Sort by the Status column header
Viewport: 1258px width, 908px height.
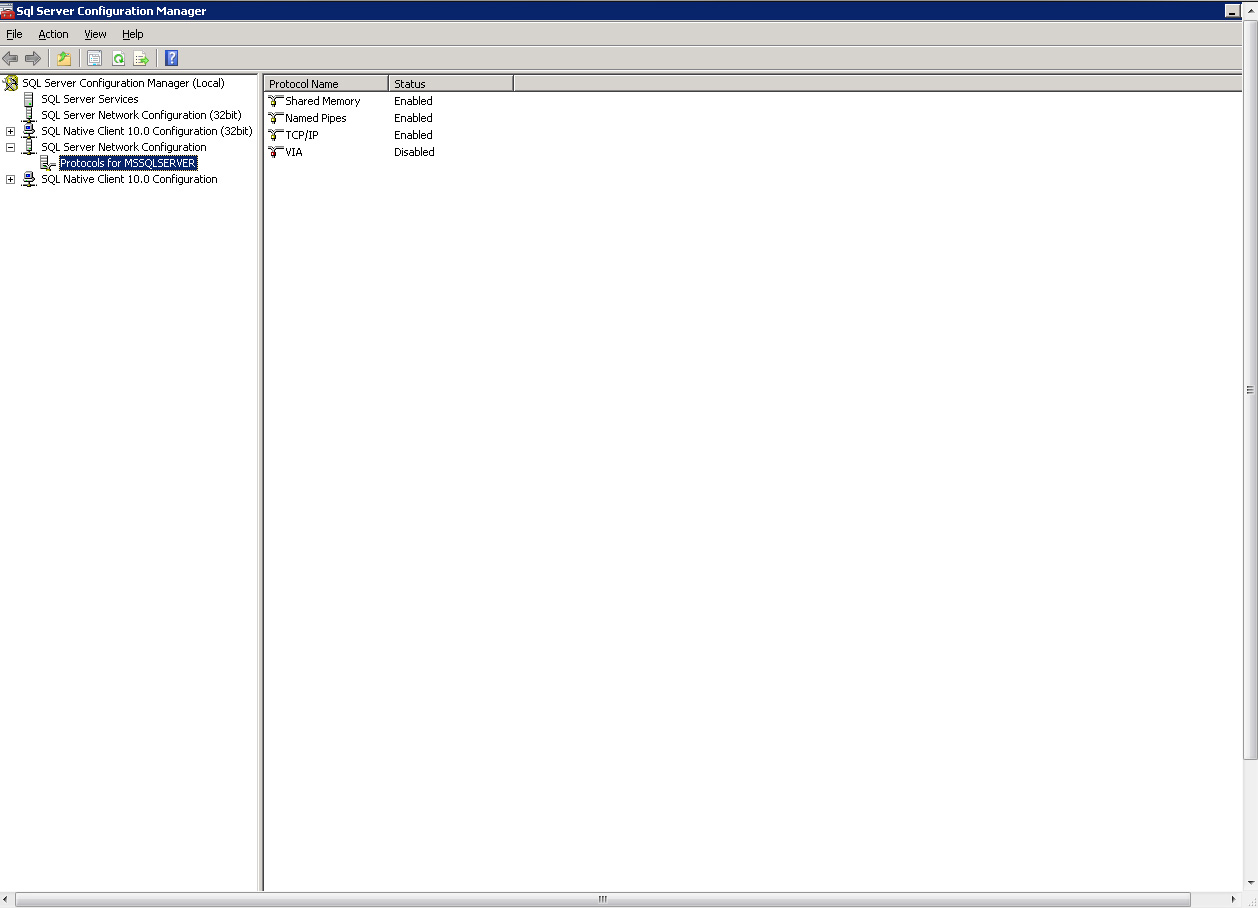pyautogui.click(x=451, y=84)
